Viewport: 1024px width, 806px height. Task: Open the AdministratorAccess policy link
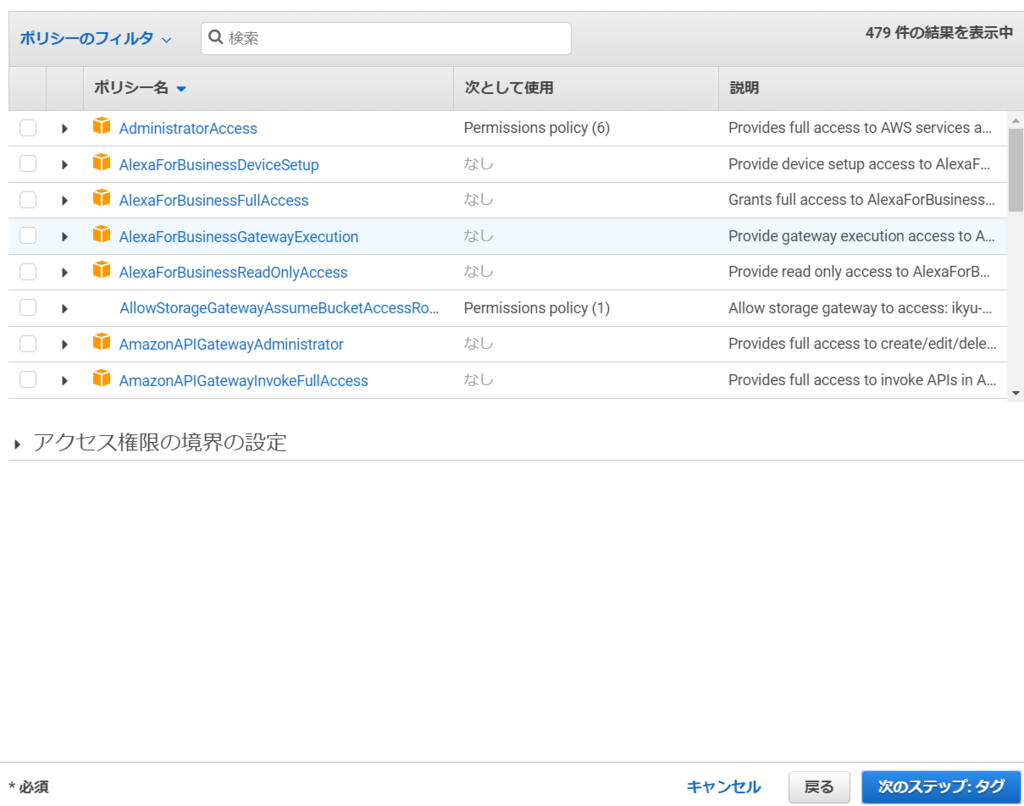pos(188,129)
